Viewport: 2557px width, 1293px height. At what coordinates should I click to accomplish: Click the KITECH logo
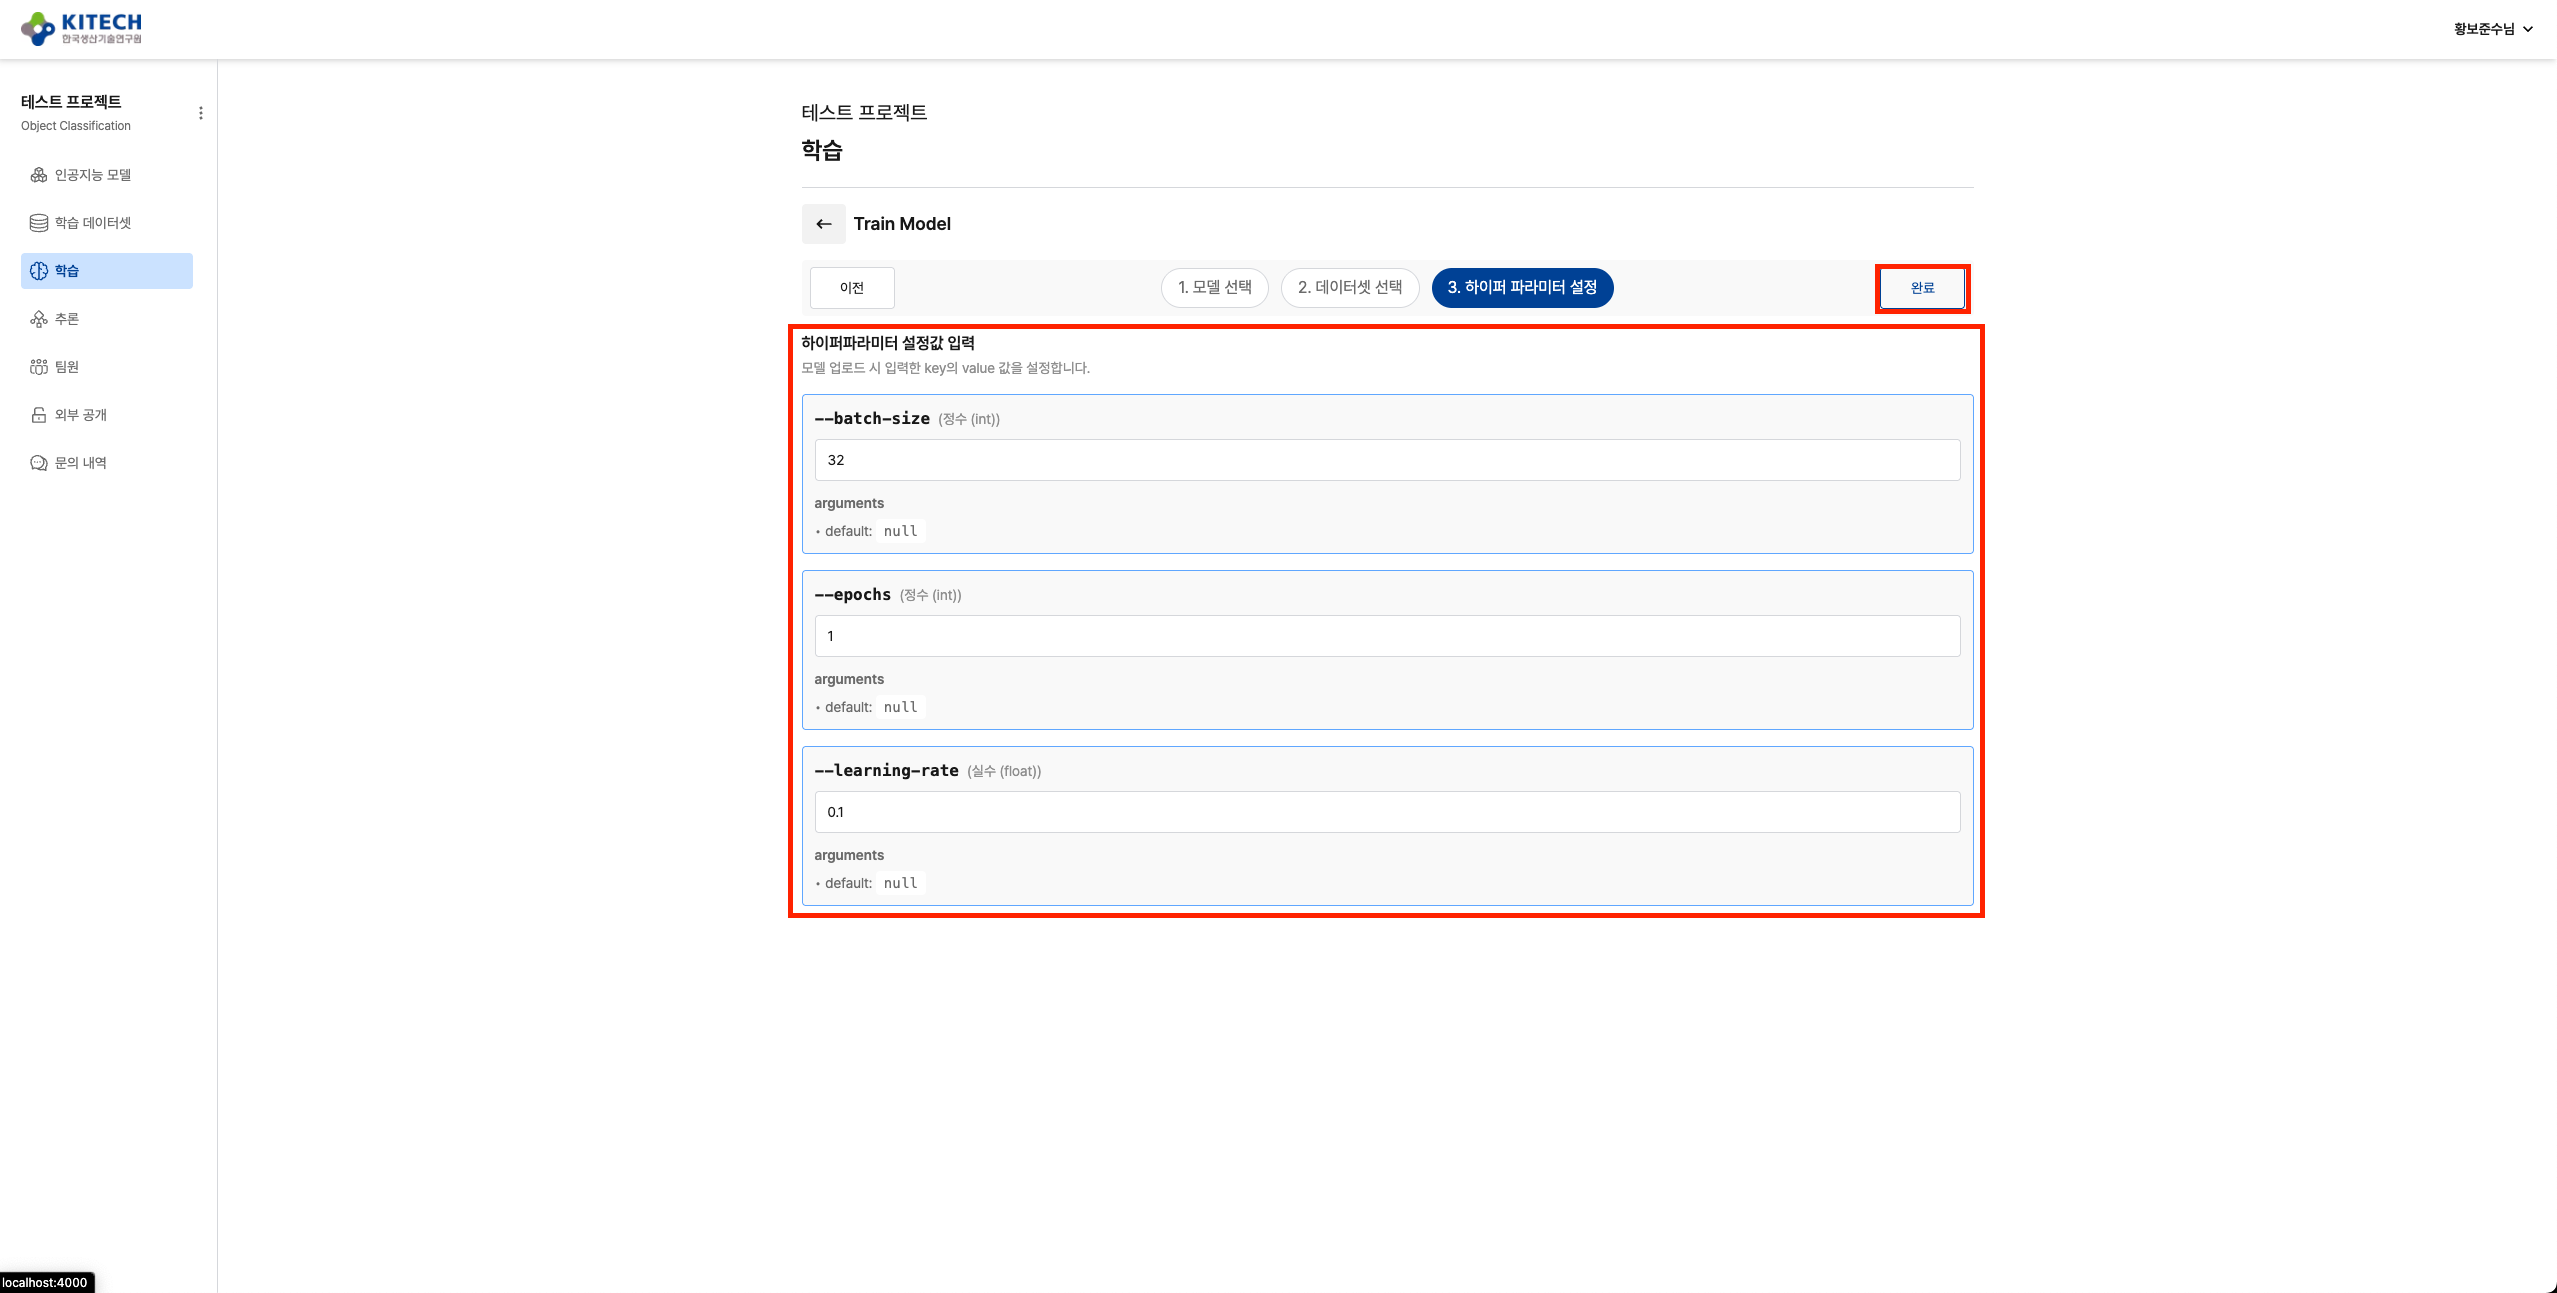point(81,28)
